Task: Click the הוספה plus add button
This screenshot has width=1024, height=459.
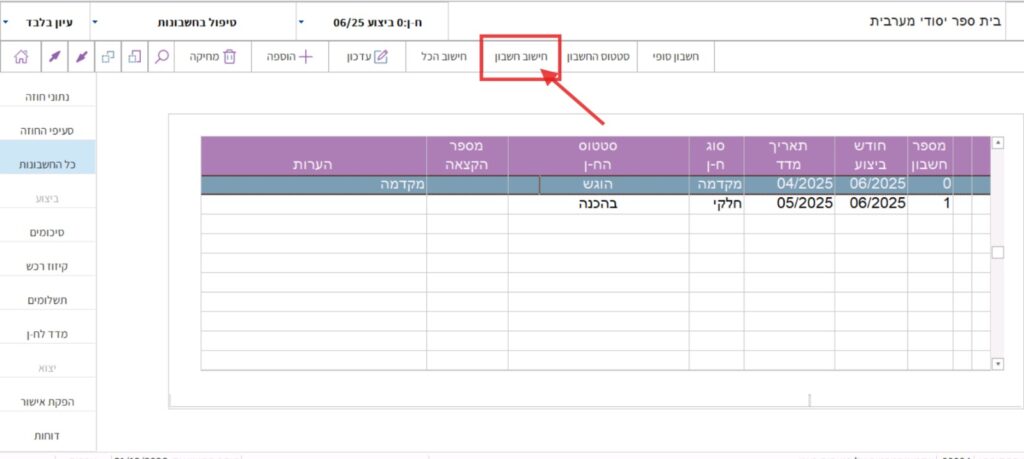Action: click(x=289, y=57)
